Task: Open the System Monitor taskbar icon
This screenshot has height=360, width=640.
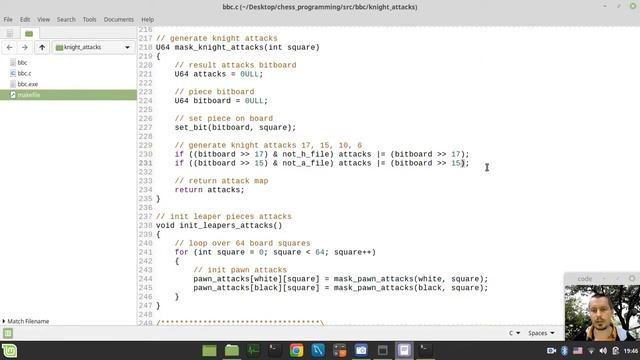Action: (253, 351)
